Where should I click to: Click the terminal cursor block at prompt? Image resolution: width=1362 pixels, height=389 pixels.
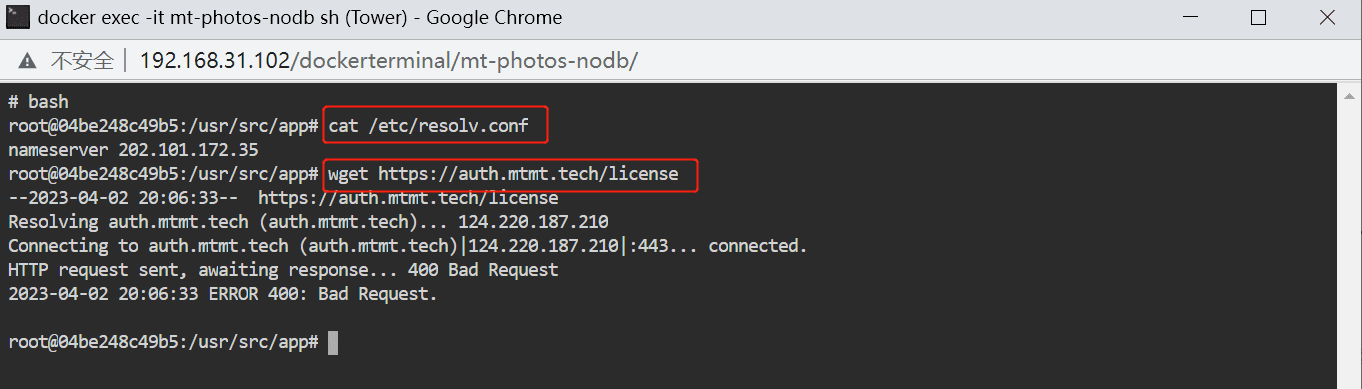point(333,342)
